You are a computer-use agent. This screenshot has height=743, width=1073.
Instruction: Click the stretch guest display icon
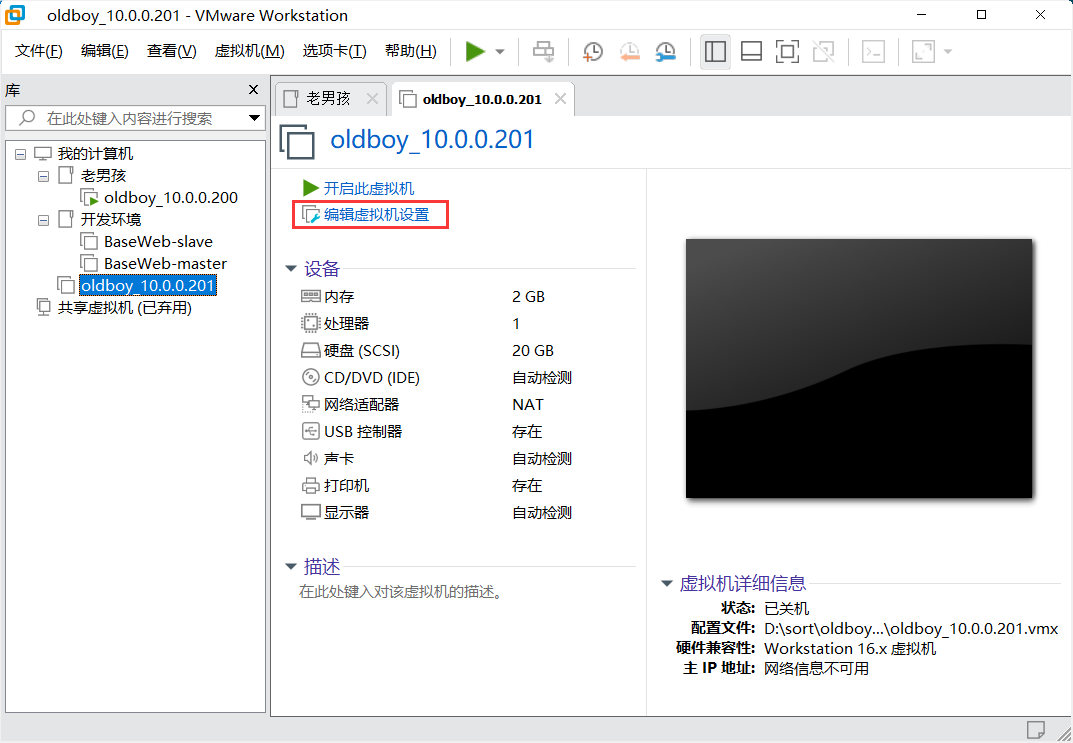pos(923,51)
